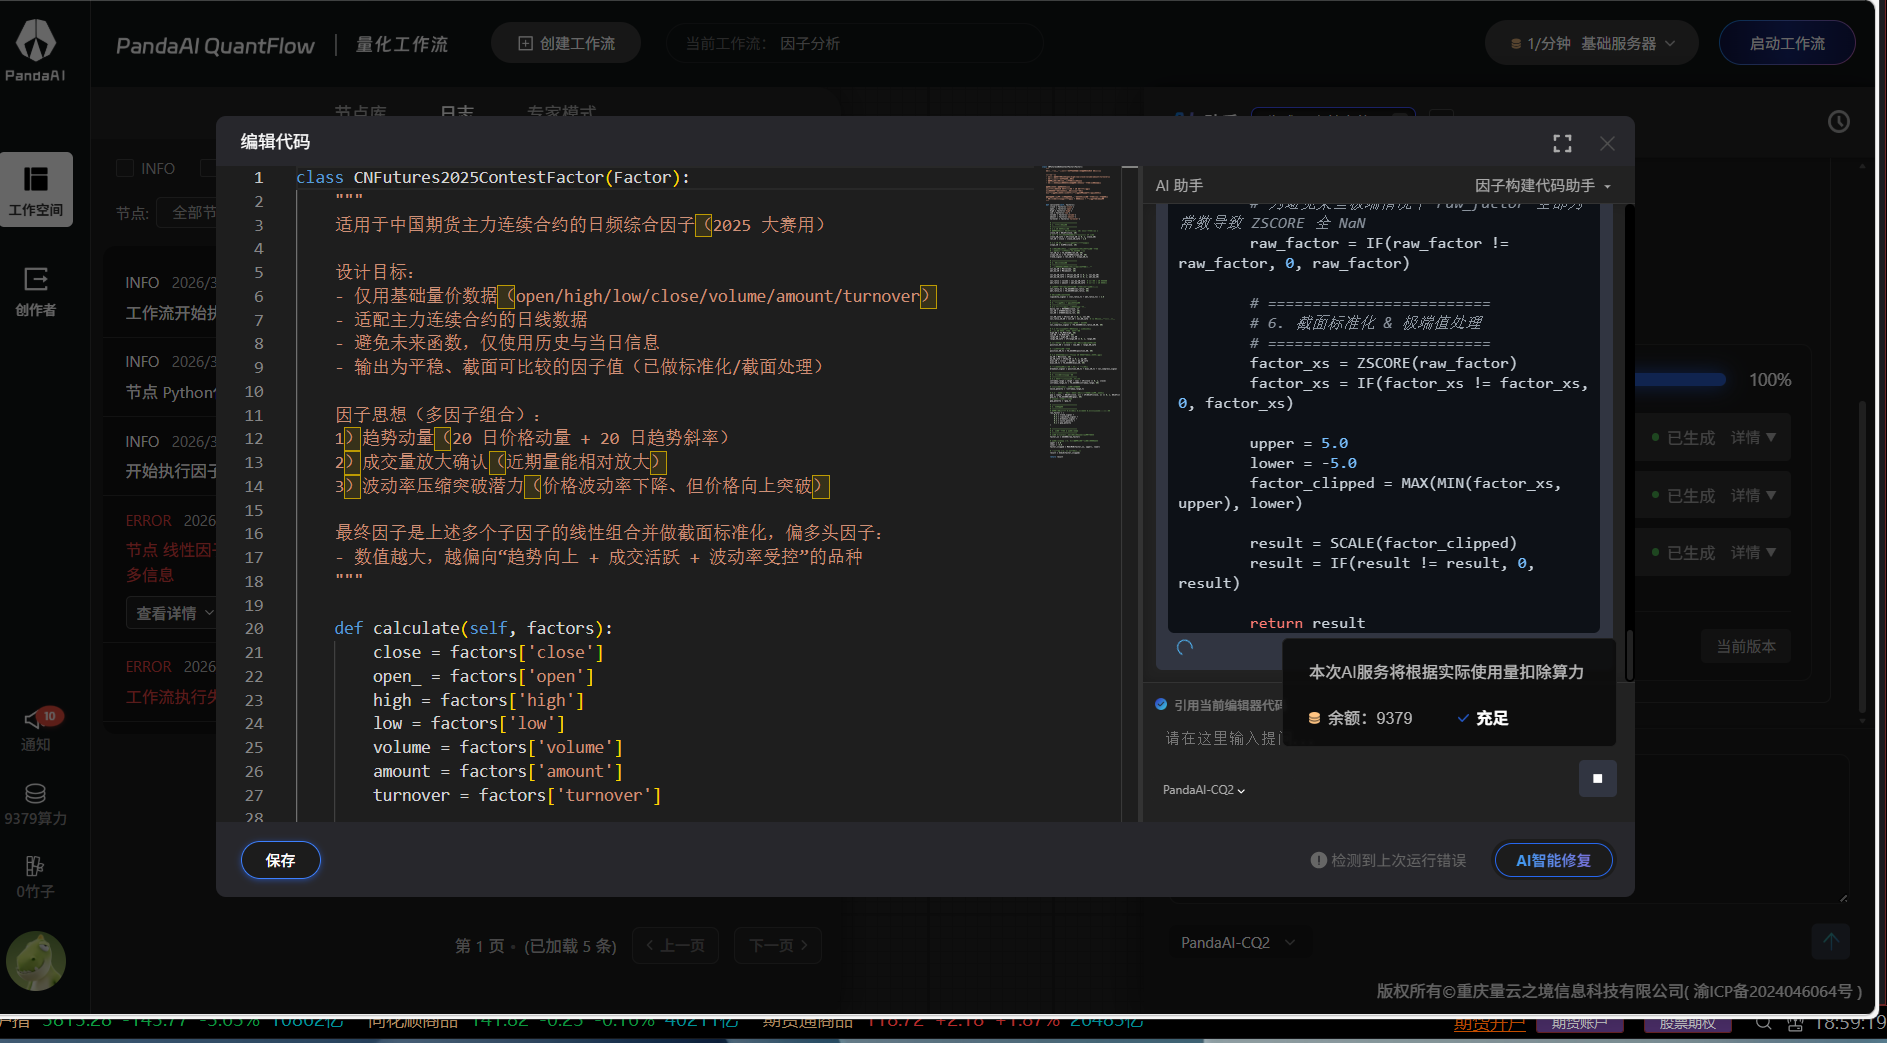Click the 9379 compute power coin icon
Viewport: 1887px width, 1043px height.
tap(36, 794)
